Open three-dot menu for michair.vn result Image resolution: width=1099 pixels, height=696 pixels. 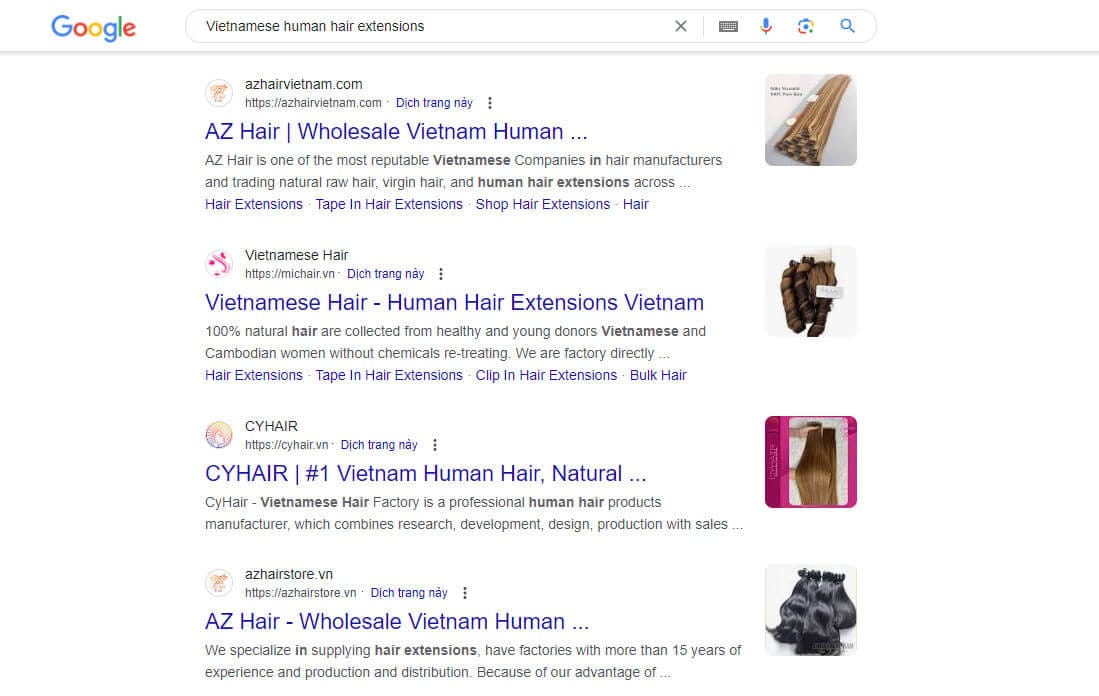point(441,274)
